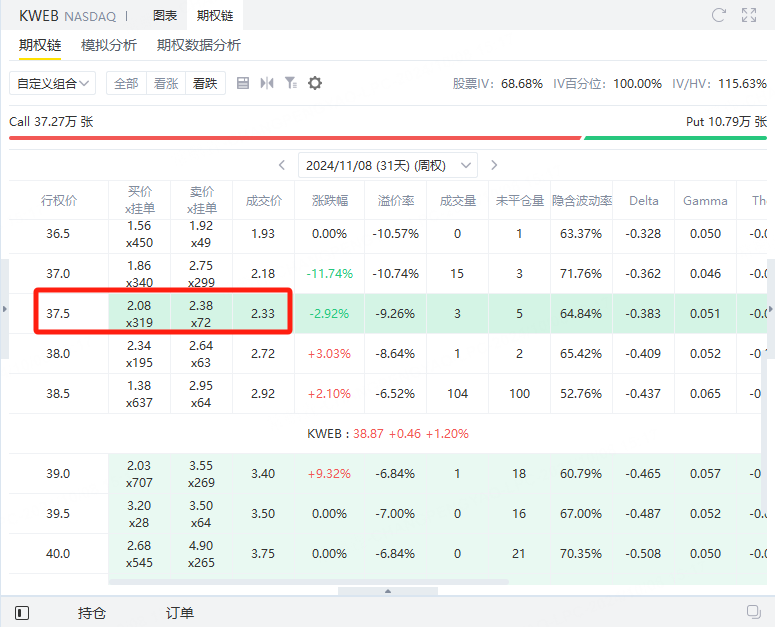Toggle list layout view icon
Image resolution: width=775 pixels, height=627 pixels.
pyautogui.click(x=243, y=83)
